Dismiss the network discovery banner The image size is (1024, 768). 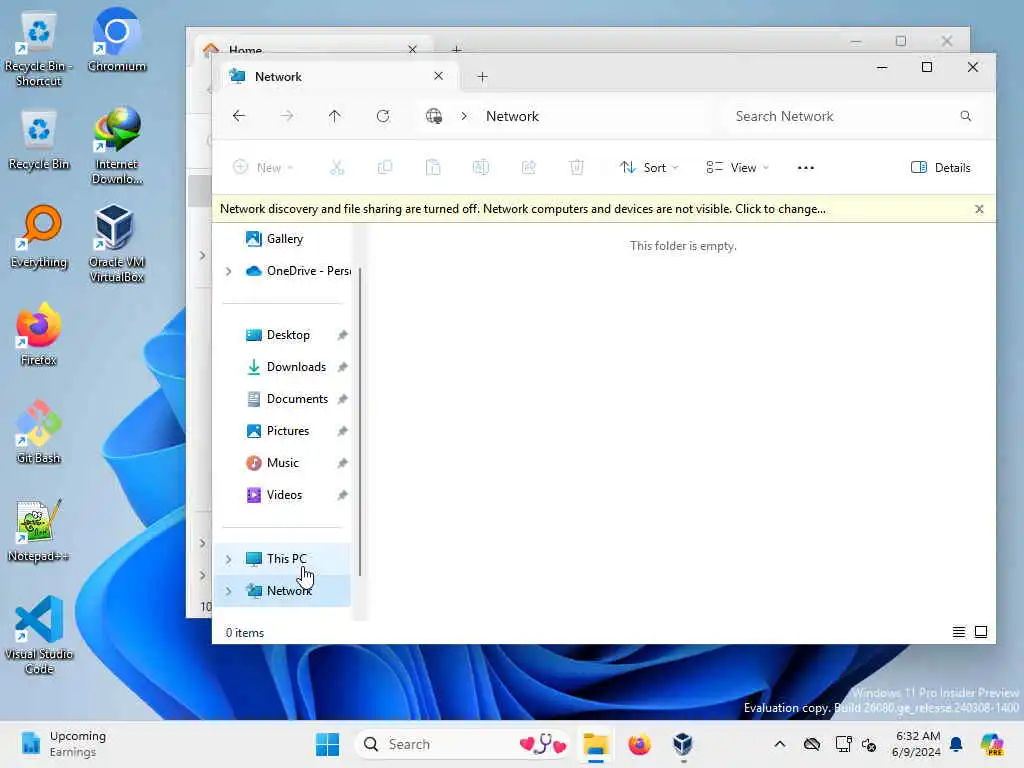979,209
